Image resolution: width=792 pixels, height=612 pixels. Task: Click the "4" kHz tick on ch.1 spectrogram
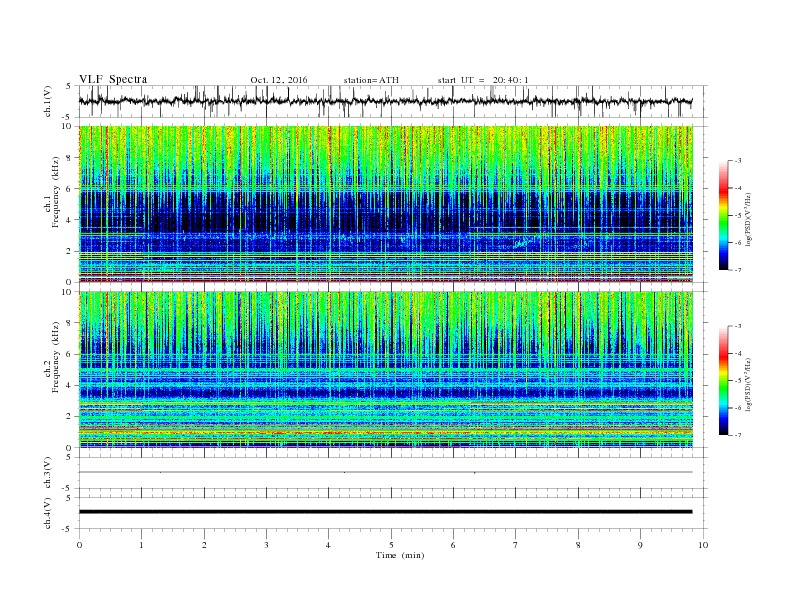(x=70, y=220)
